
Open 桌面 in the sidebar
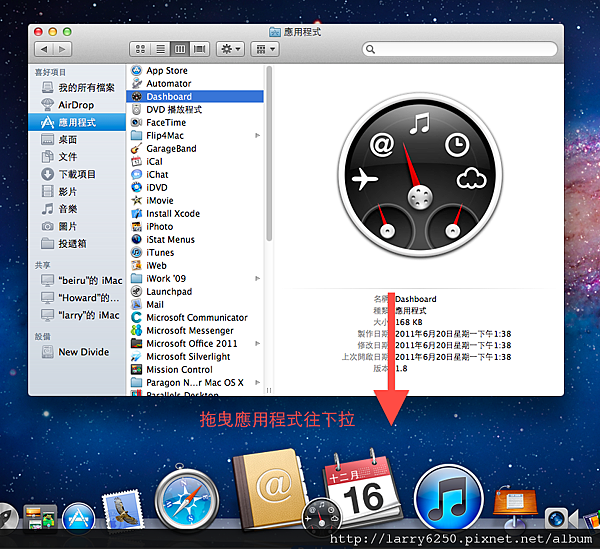(77, 140)
